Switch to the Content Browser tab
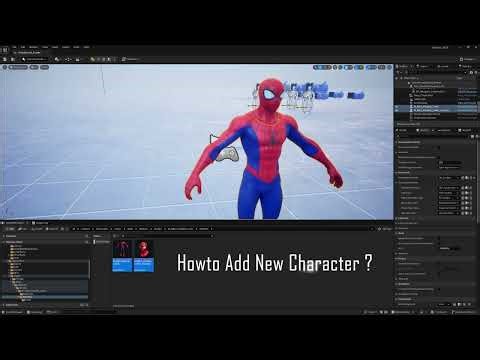The image size is (480, 360). tap(14, 223)
